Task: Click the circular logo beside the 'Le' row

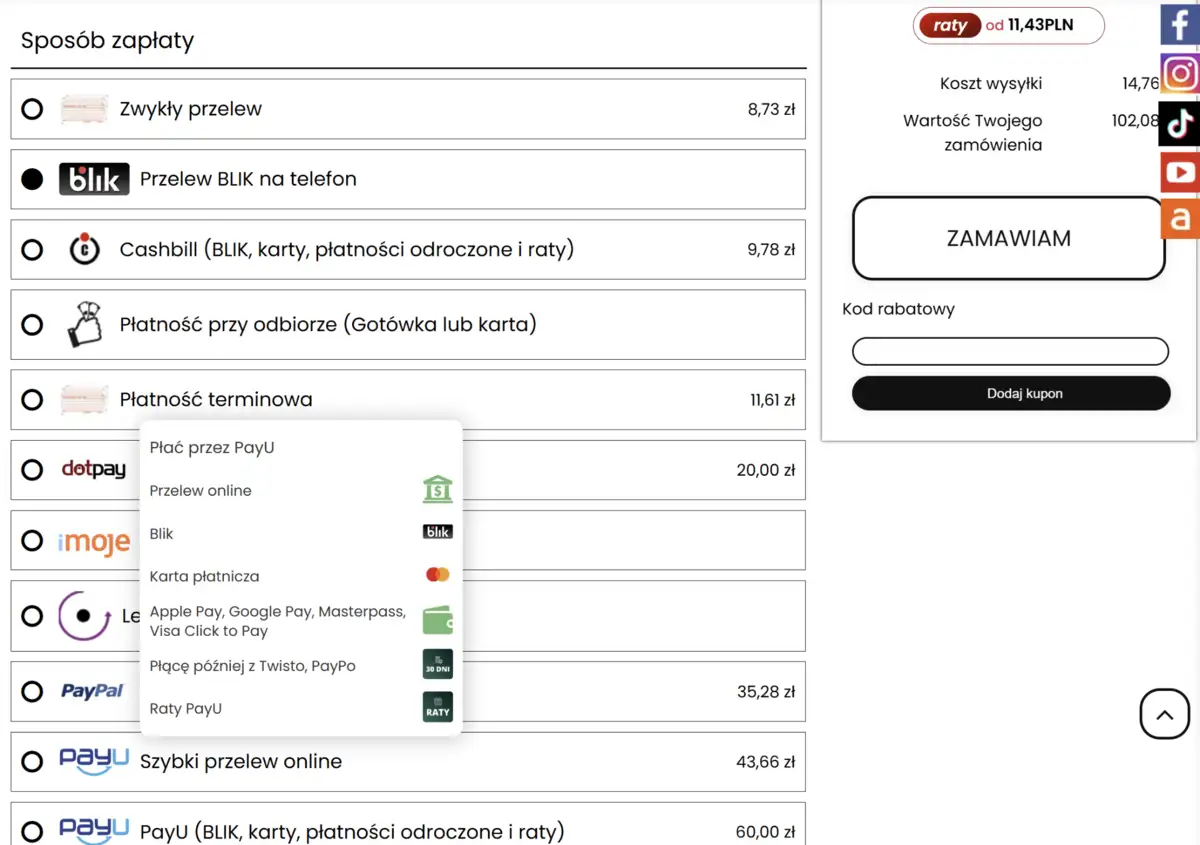Action: pos(84,616)
